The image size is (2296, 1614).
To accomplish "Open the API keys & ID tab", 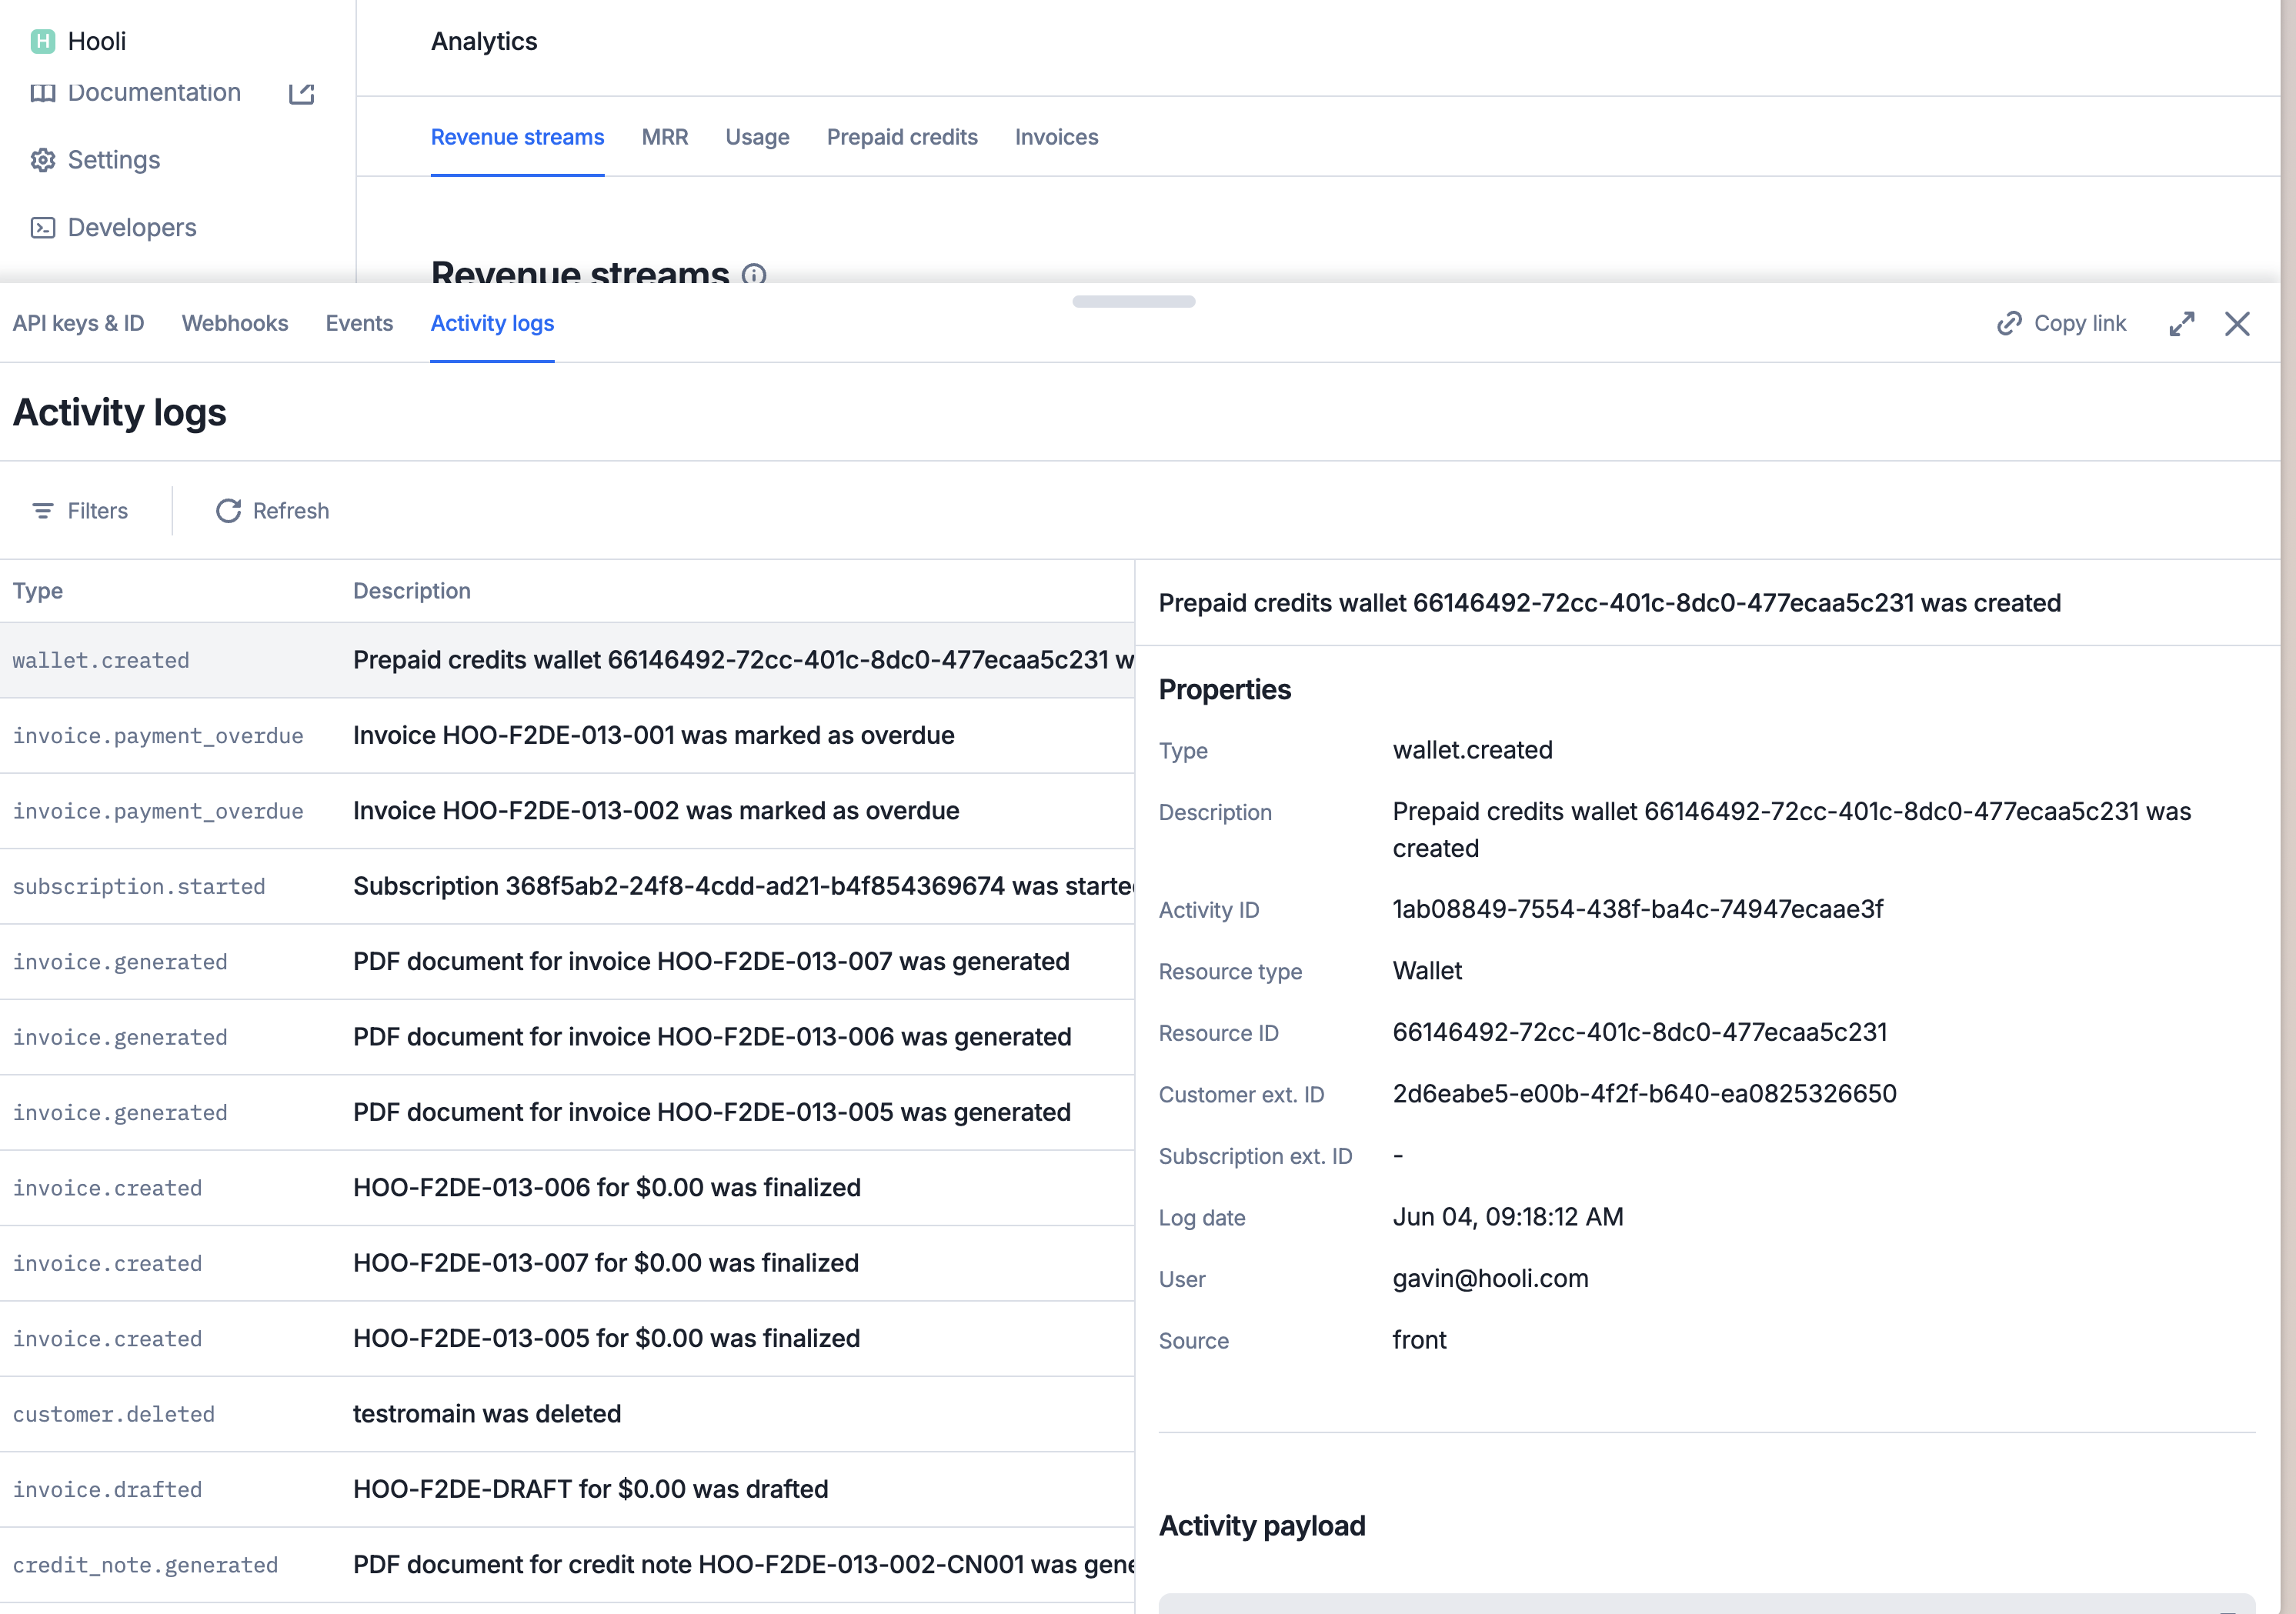I will click(78, 323).
